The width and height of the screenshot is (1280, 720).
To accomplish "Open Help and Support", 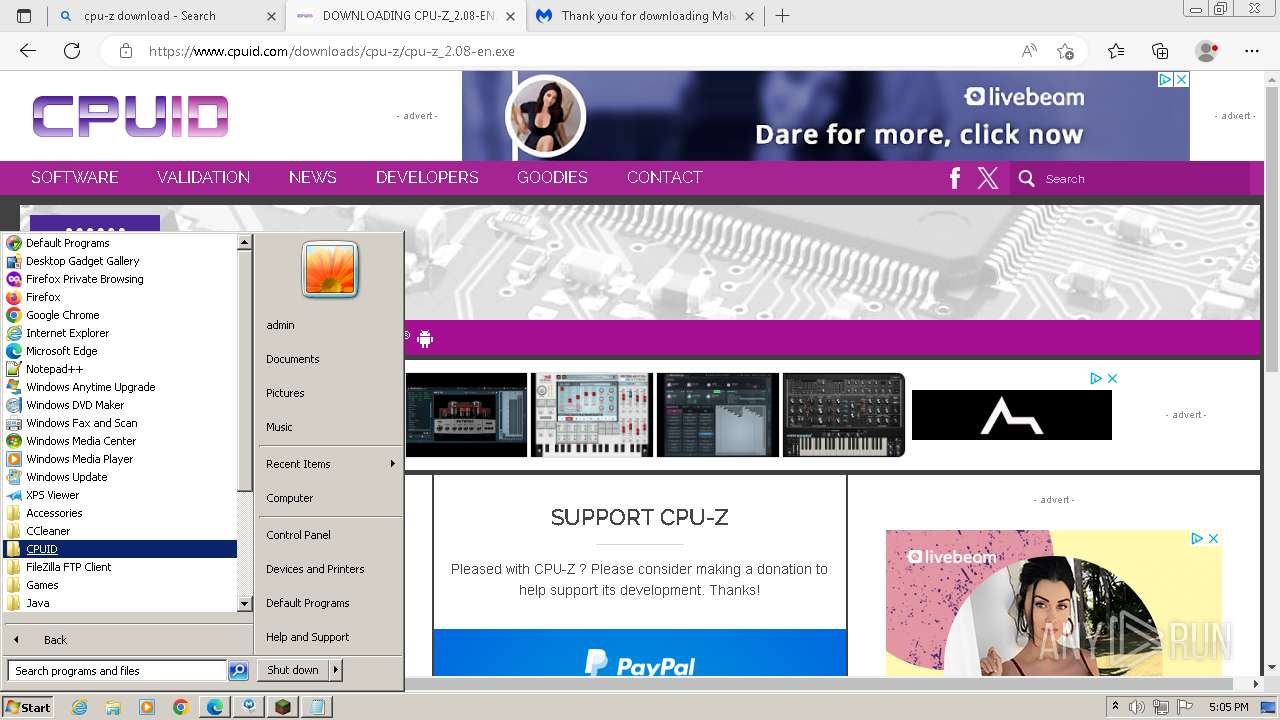I will click(307, 637).
